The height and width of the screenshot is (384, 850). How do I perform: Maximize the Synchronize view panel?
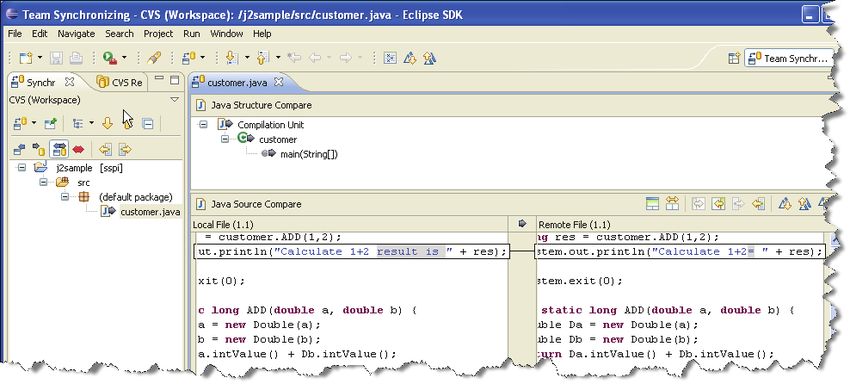click(x=175, y=80)
